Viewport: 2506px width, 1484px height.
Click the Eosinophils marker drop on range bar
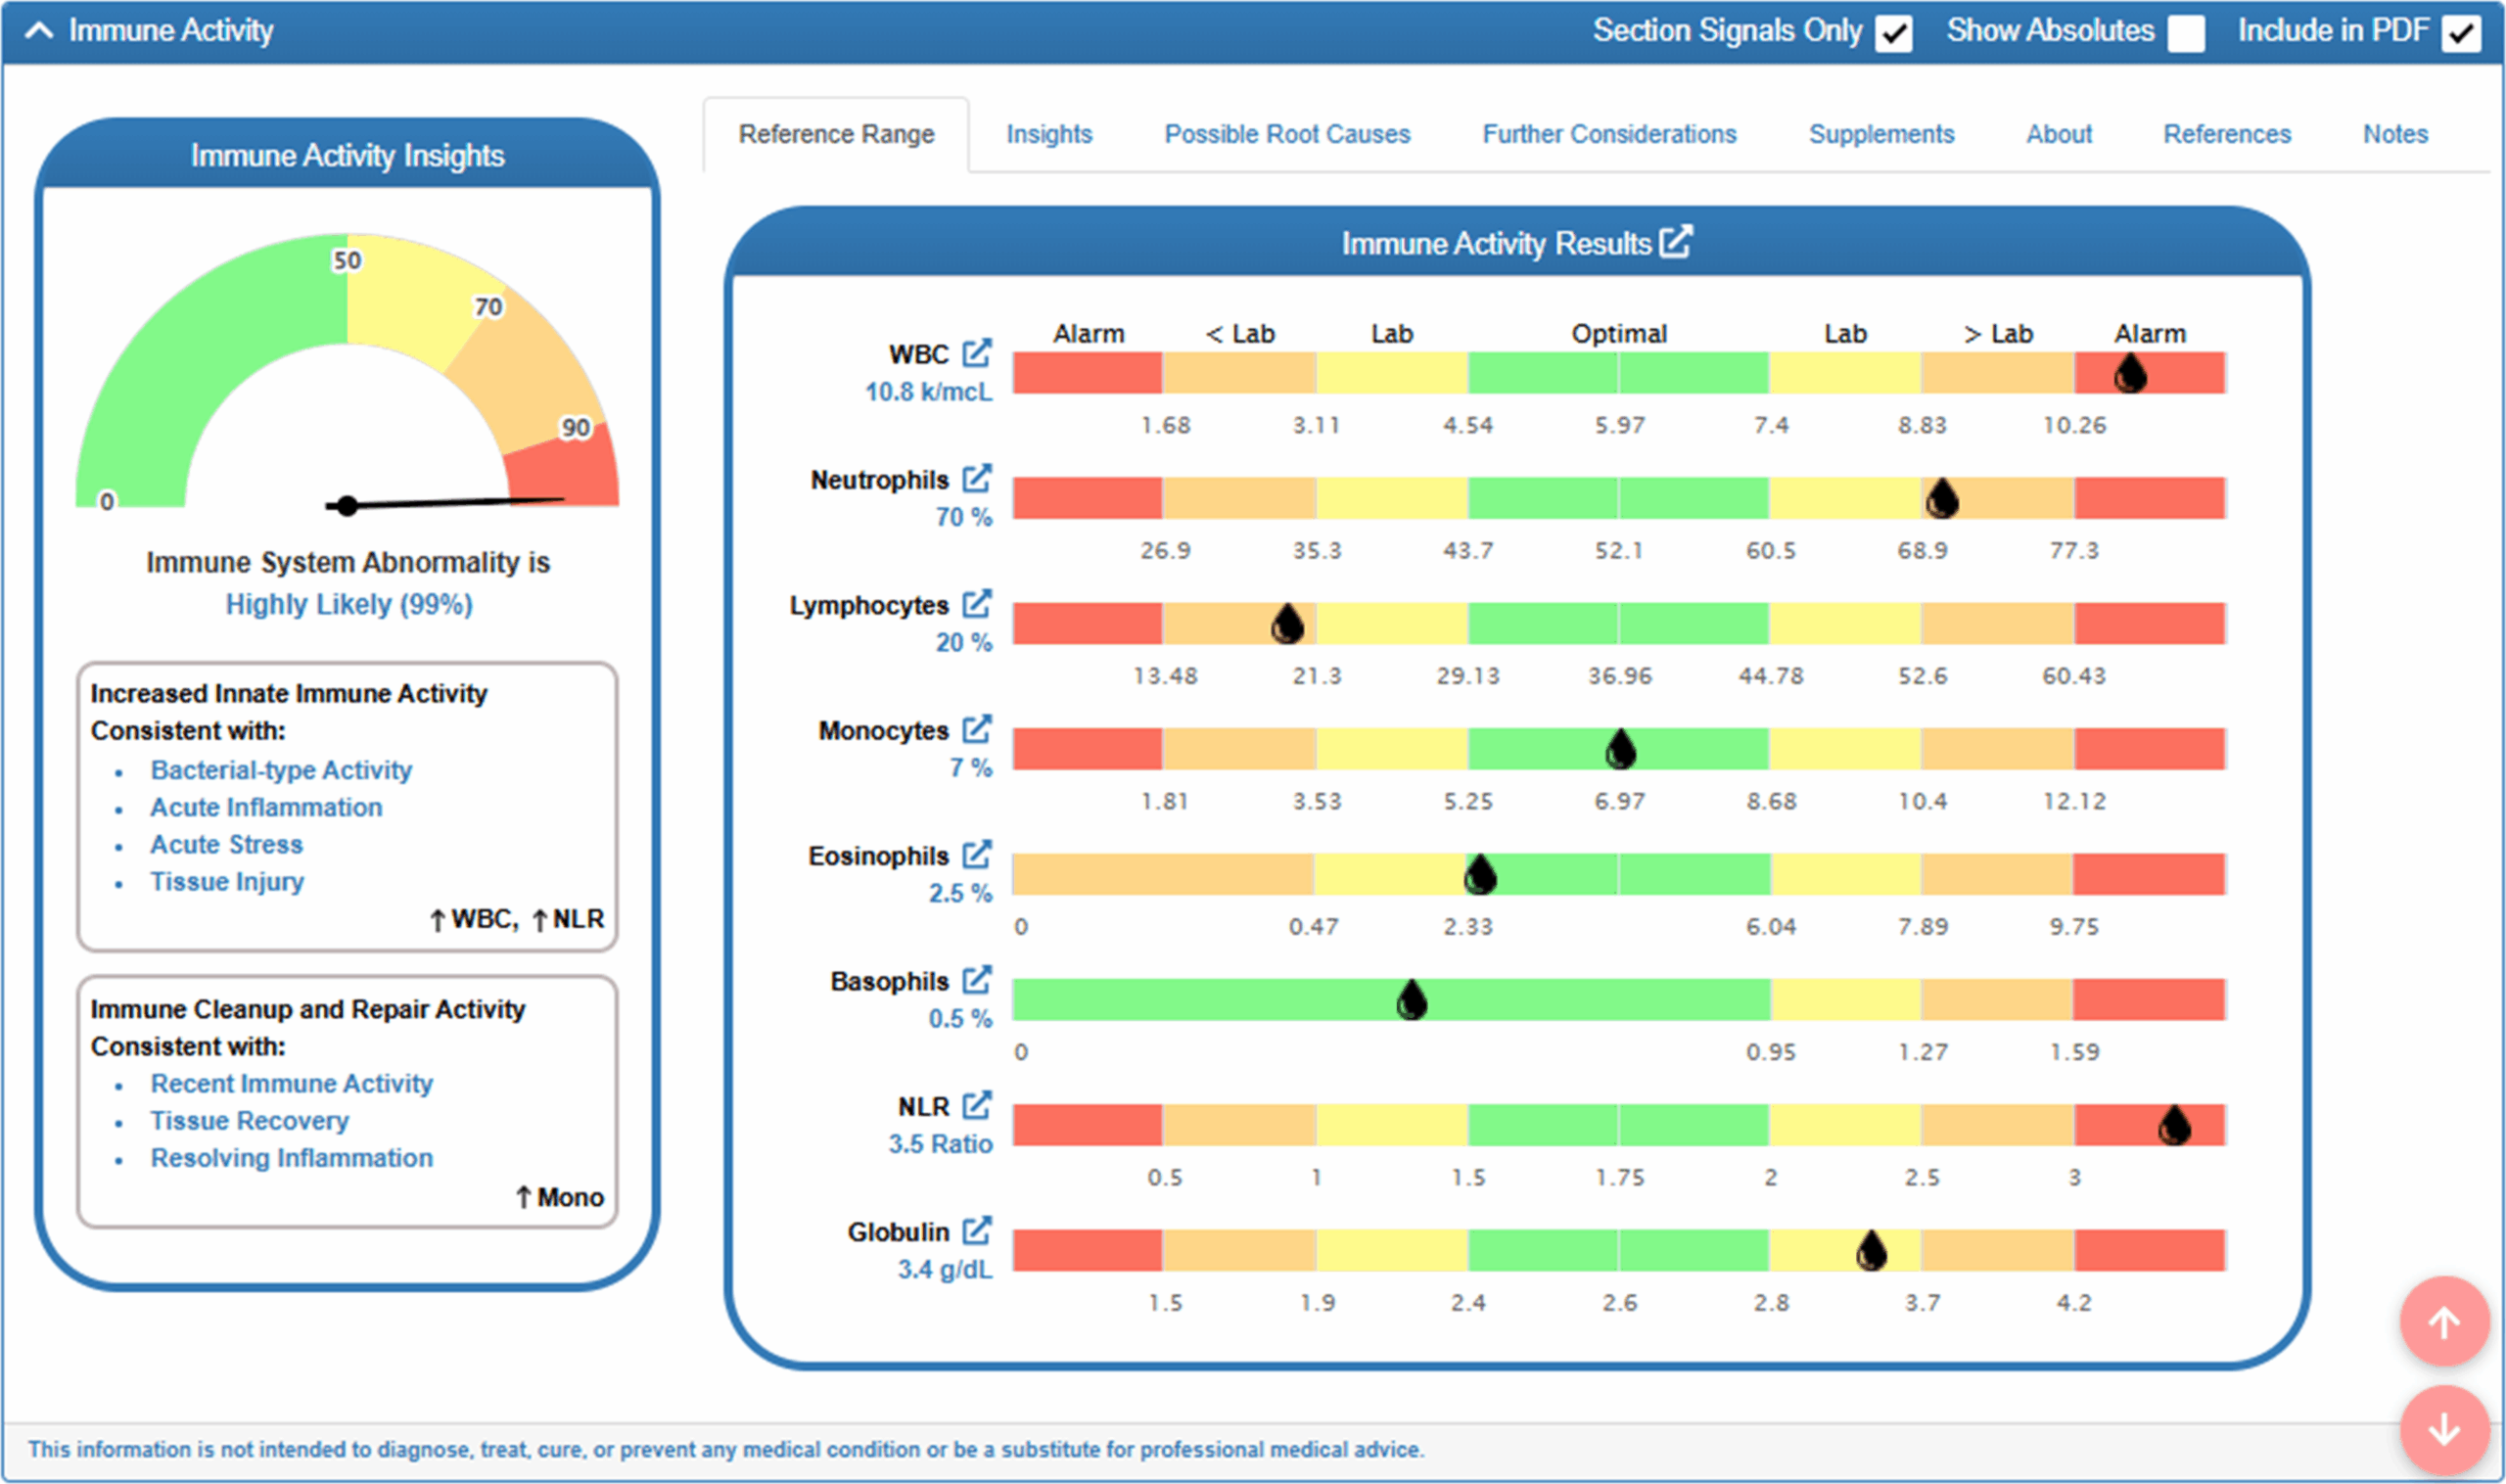(x=1480, y=874)
